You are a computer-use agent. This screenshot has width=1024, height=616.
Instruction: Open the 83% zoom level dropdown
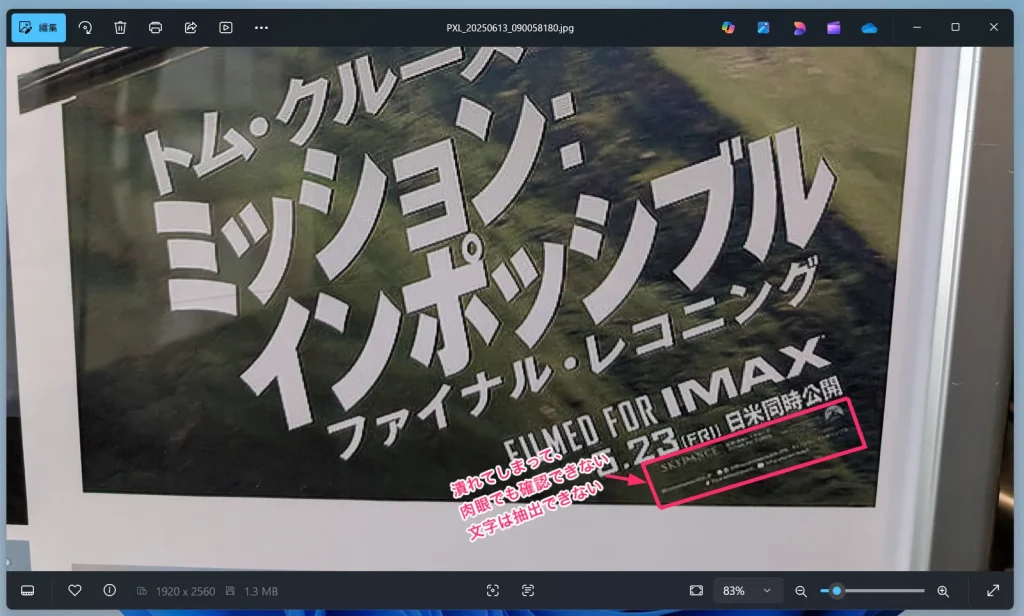[747, 591]
